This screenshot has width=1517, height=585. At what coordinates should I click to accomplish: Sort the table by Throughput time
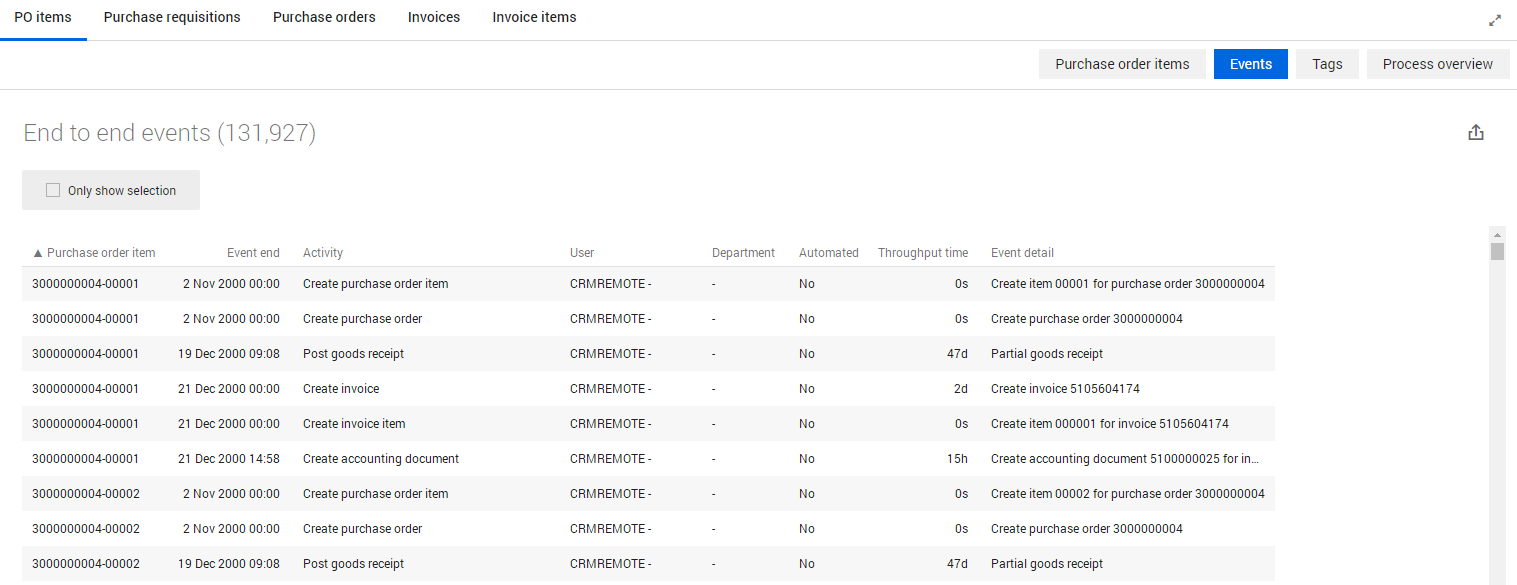pyautogui.click(x=922, y=253)
